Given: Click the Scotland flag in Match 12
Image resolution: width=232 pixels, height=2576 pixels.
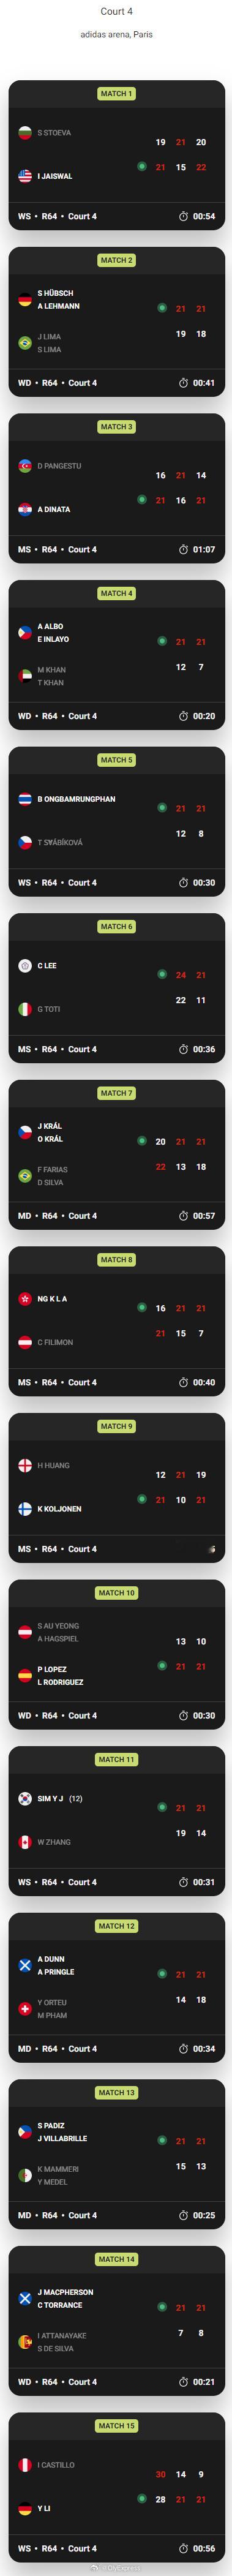Looking at the screenshot, I should [x=25, y=1965].
